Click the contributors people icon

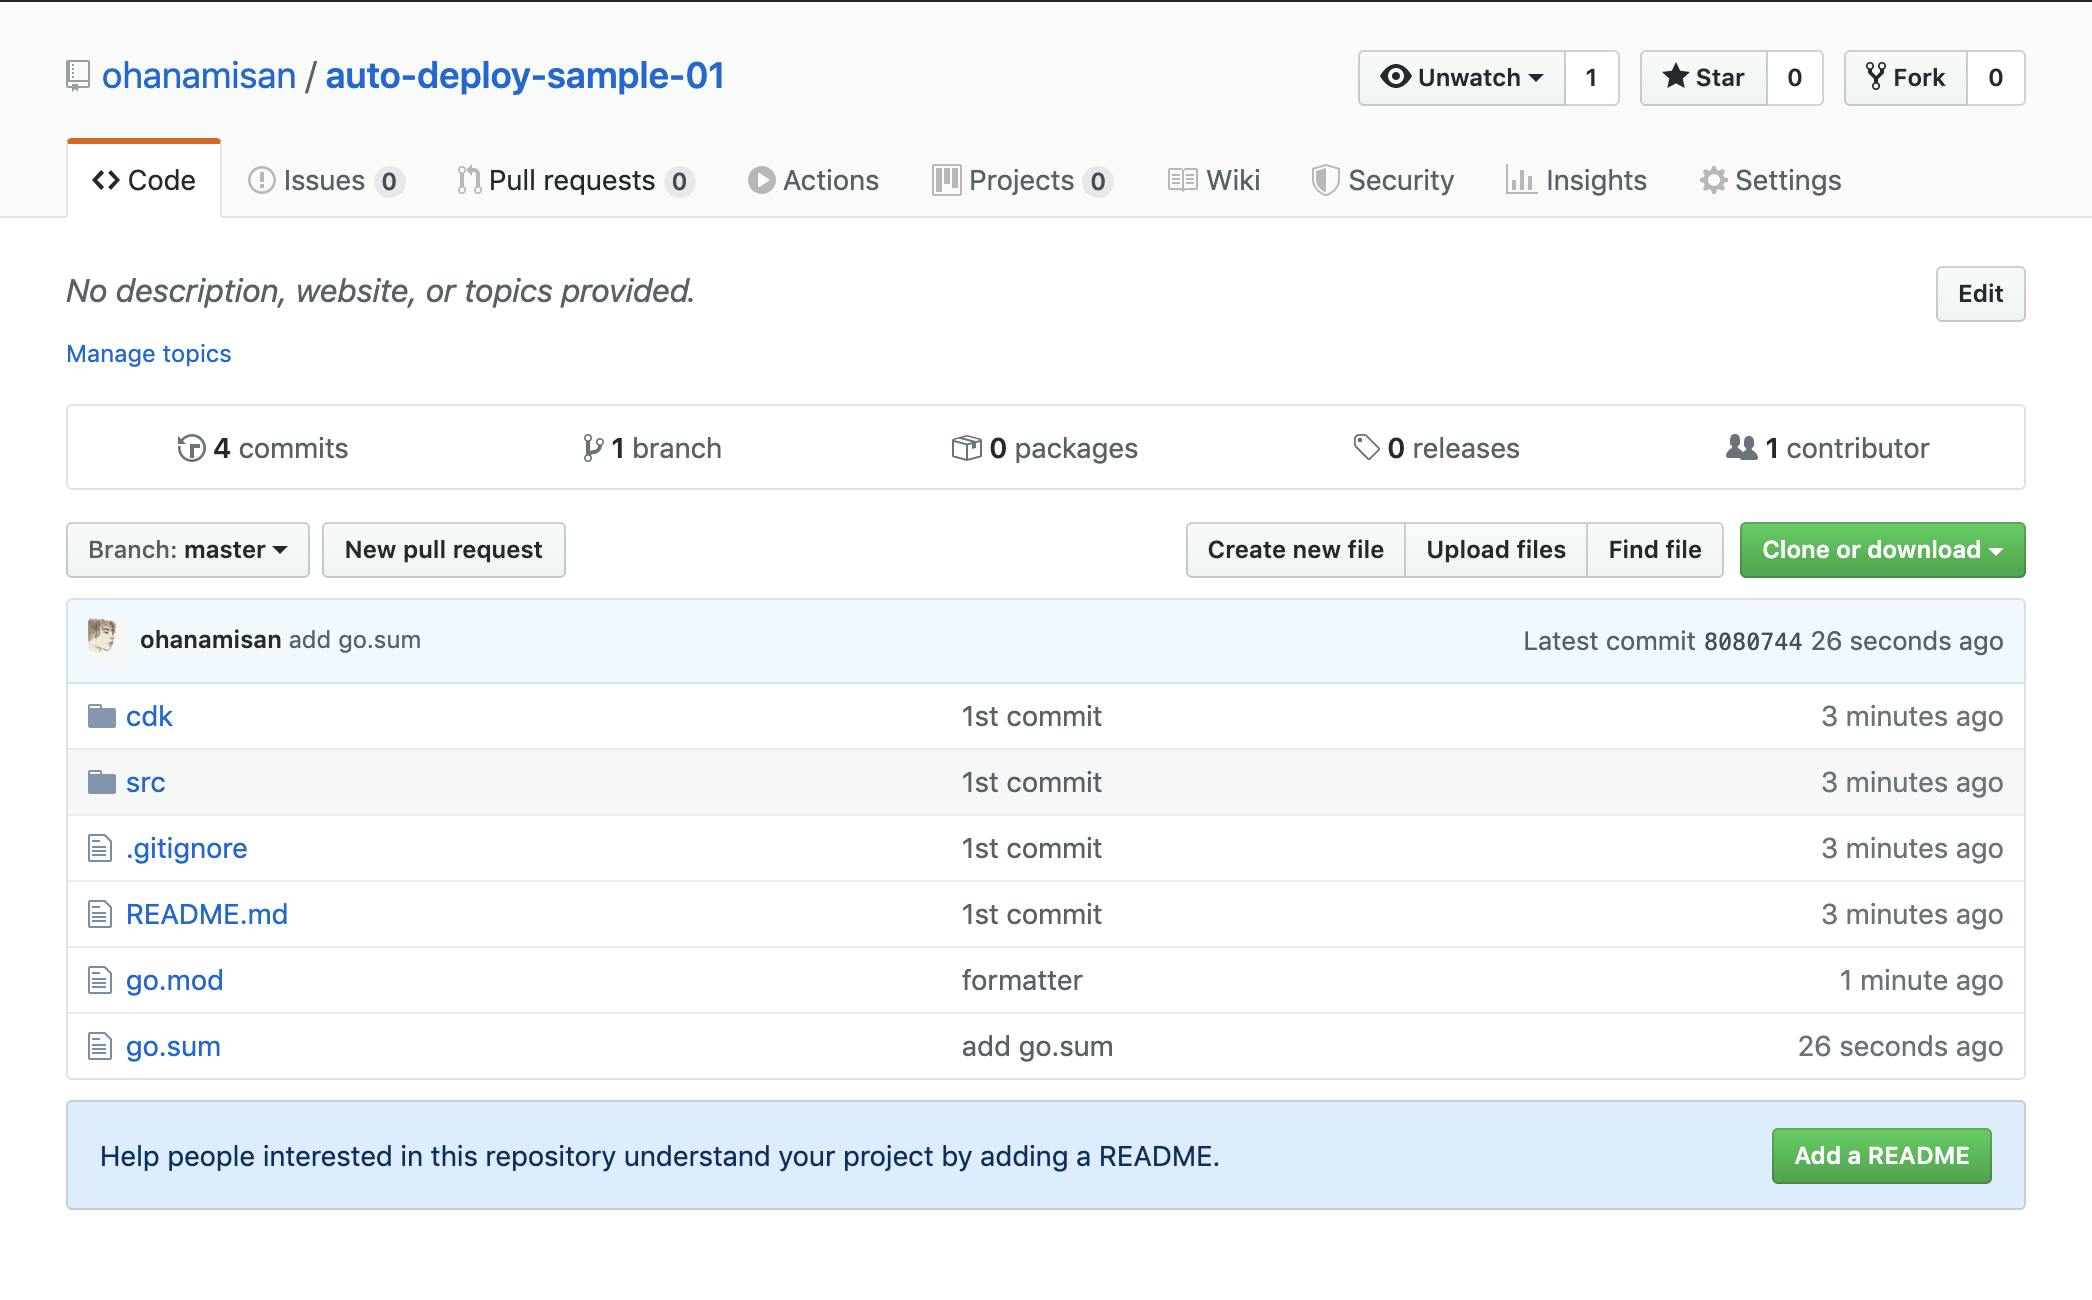[x=1741, y=447]
